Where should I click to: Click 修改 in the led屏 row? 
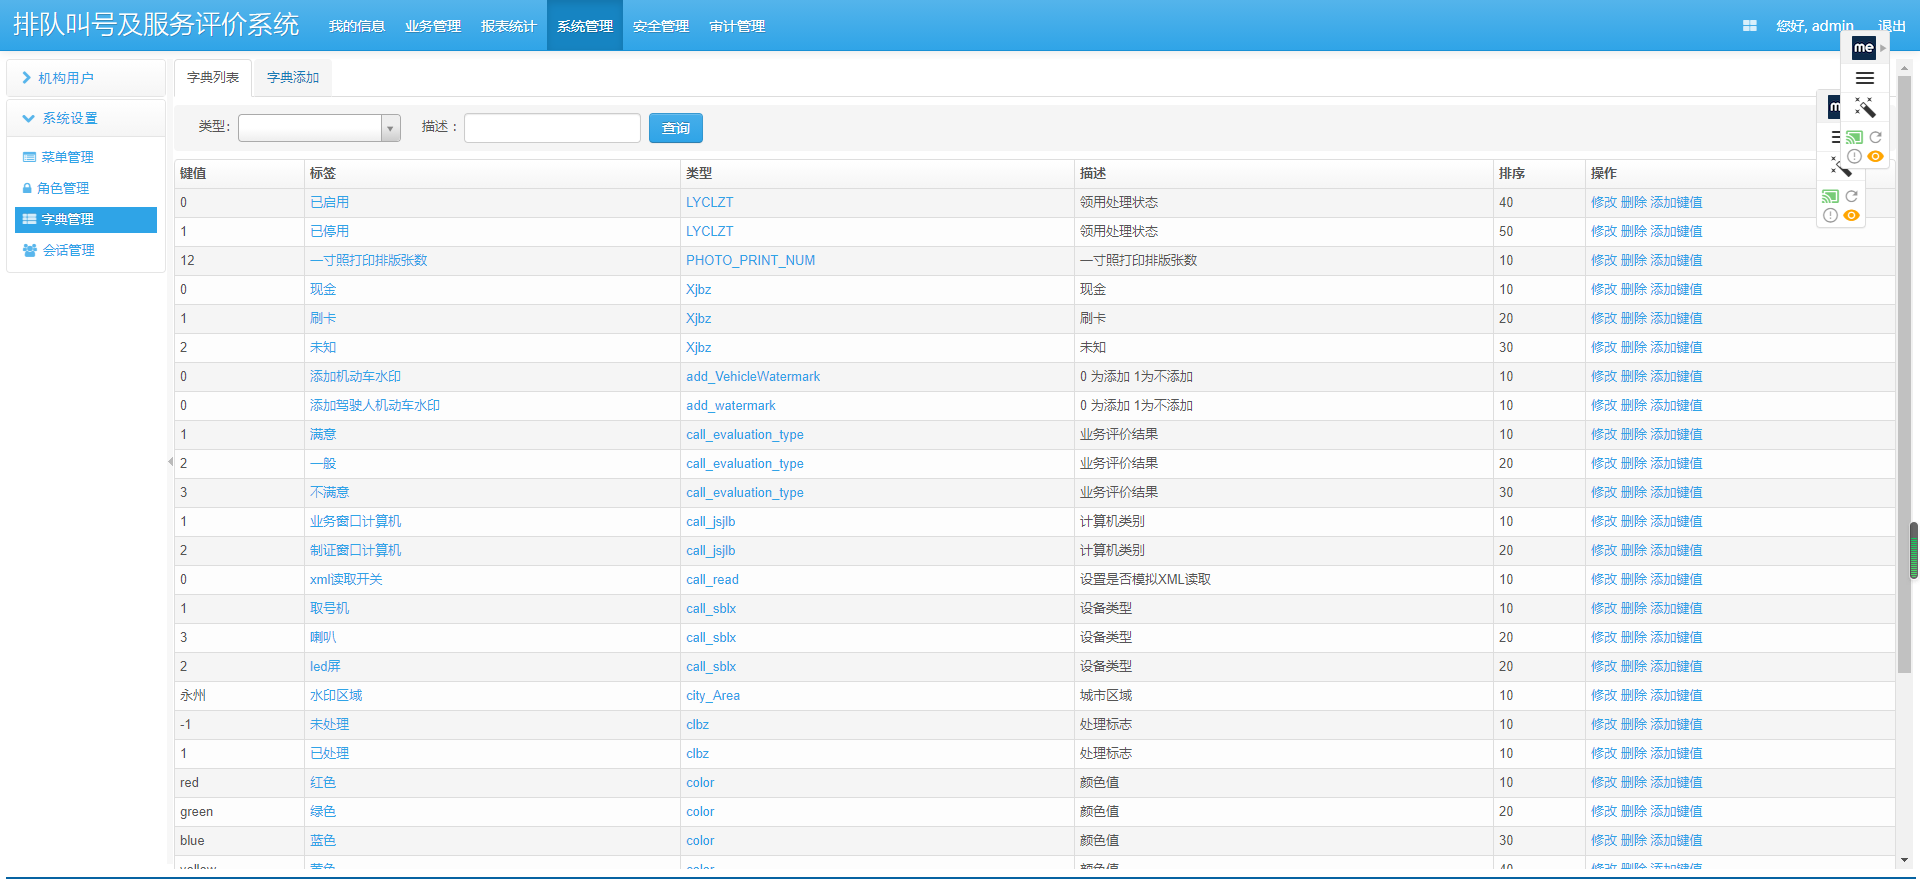click(x=1604, y=666)
